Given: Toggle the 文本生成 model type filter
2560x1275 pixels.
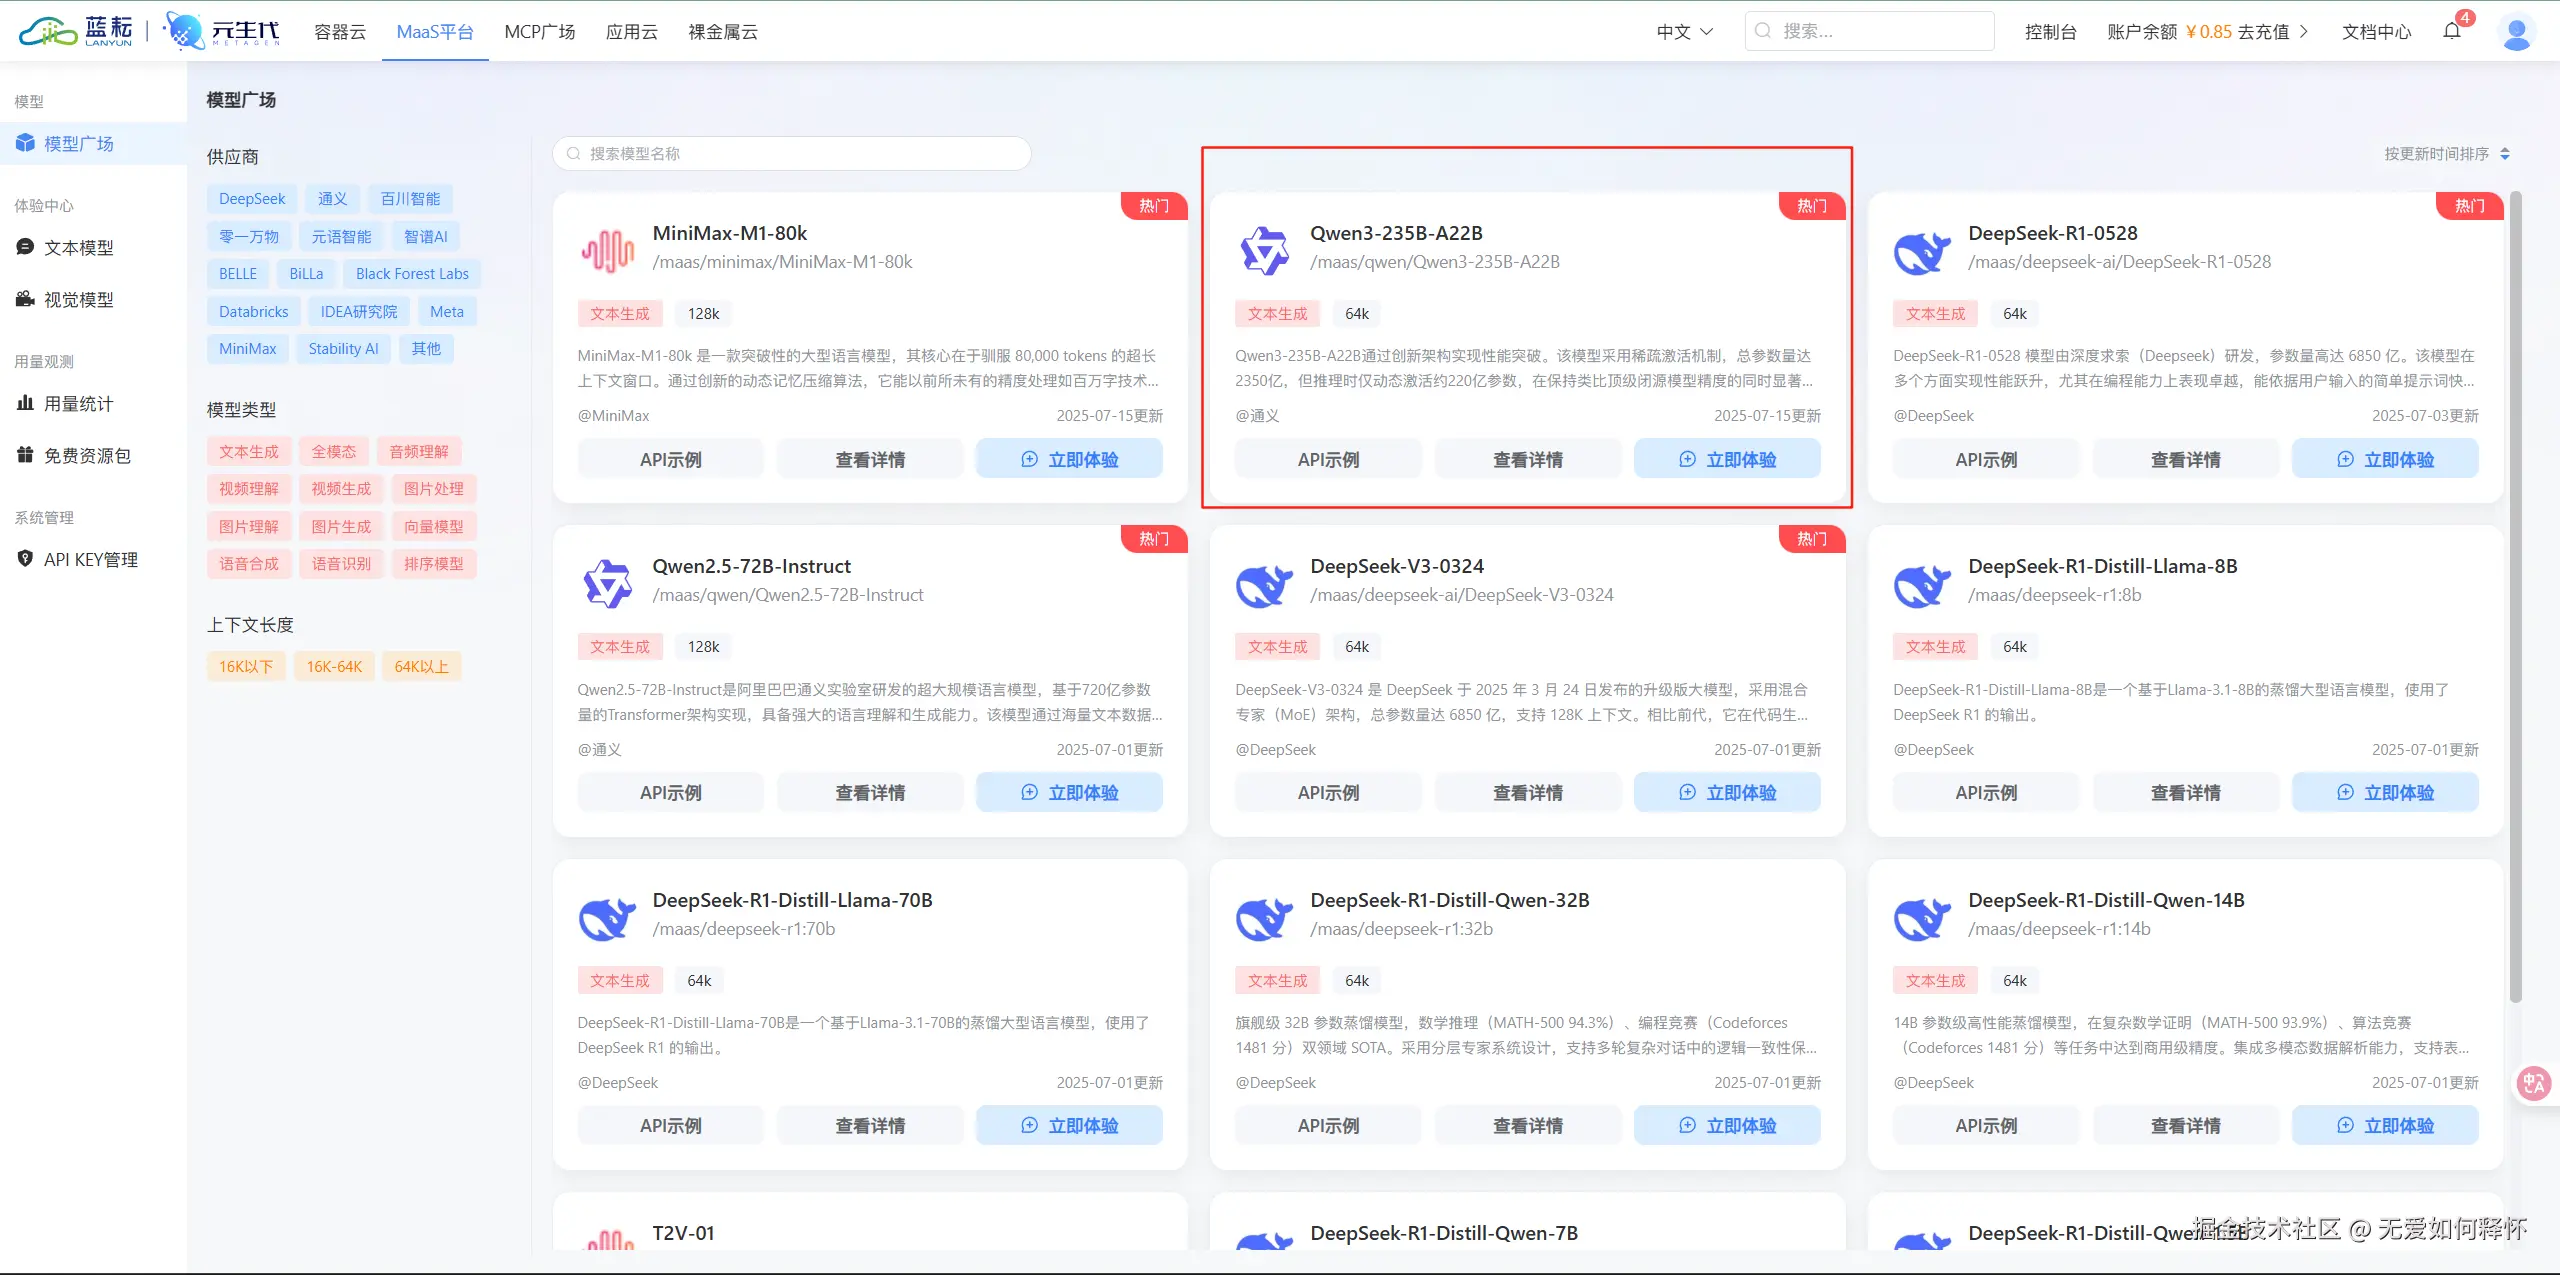Looking at the screenshot, I should point(249,452).
